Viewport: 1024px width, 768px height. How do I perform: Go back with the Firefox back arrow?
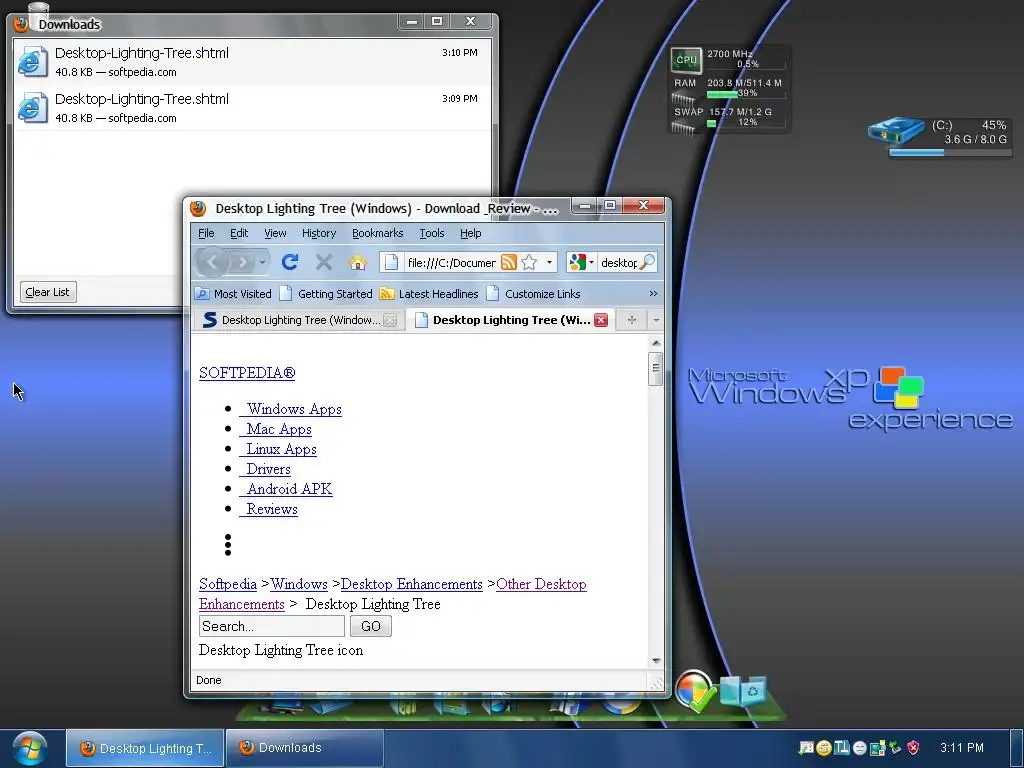212,262
